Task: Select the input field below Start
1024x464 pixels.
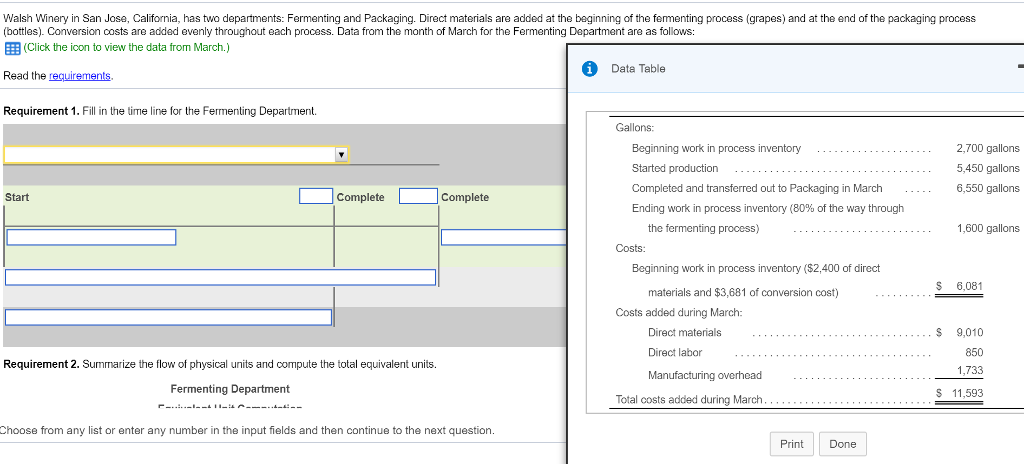Action: [91, 237]
